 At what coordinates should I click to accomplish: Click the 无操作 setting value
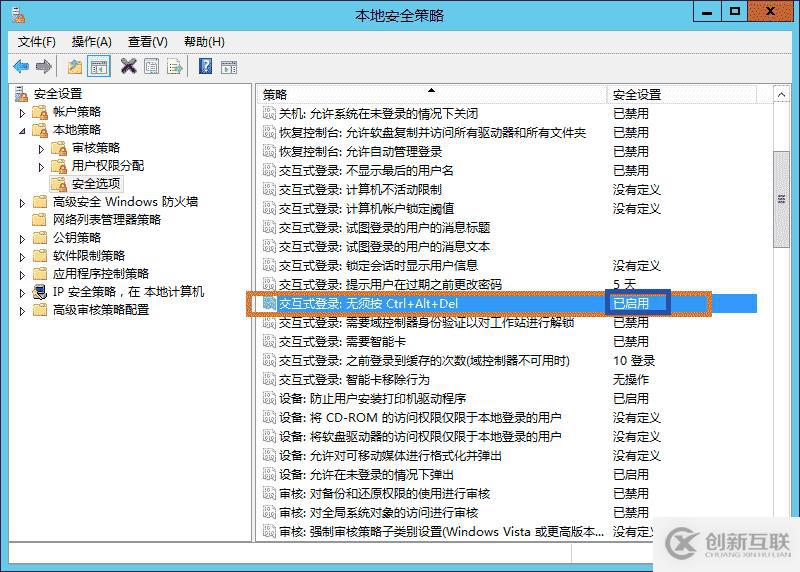tap(631, 380)
